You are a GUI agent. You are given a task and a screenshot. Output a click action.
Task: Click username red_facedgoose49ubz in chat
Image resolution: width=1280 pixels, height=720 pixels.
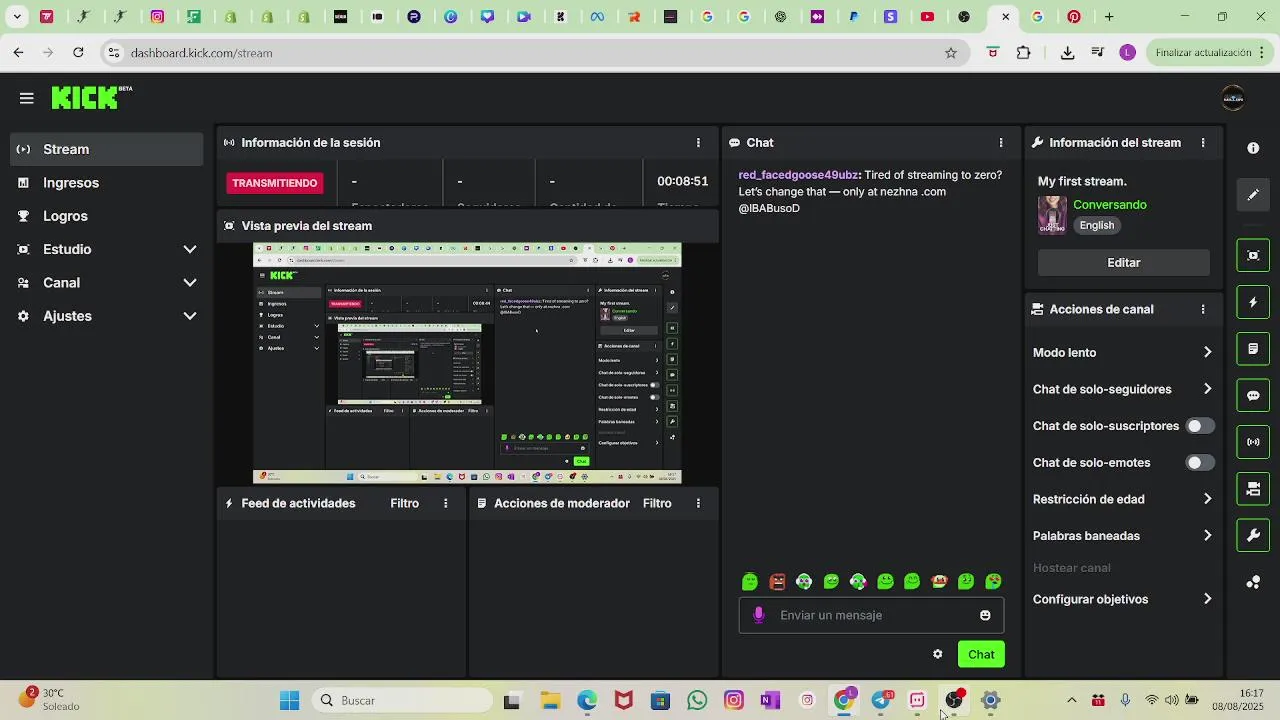798,175
